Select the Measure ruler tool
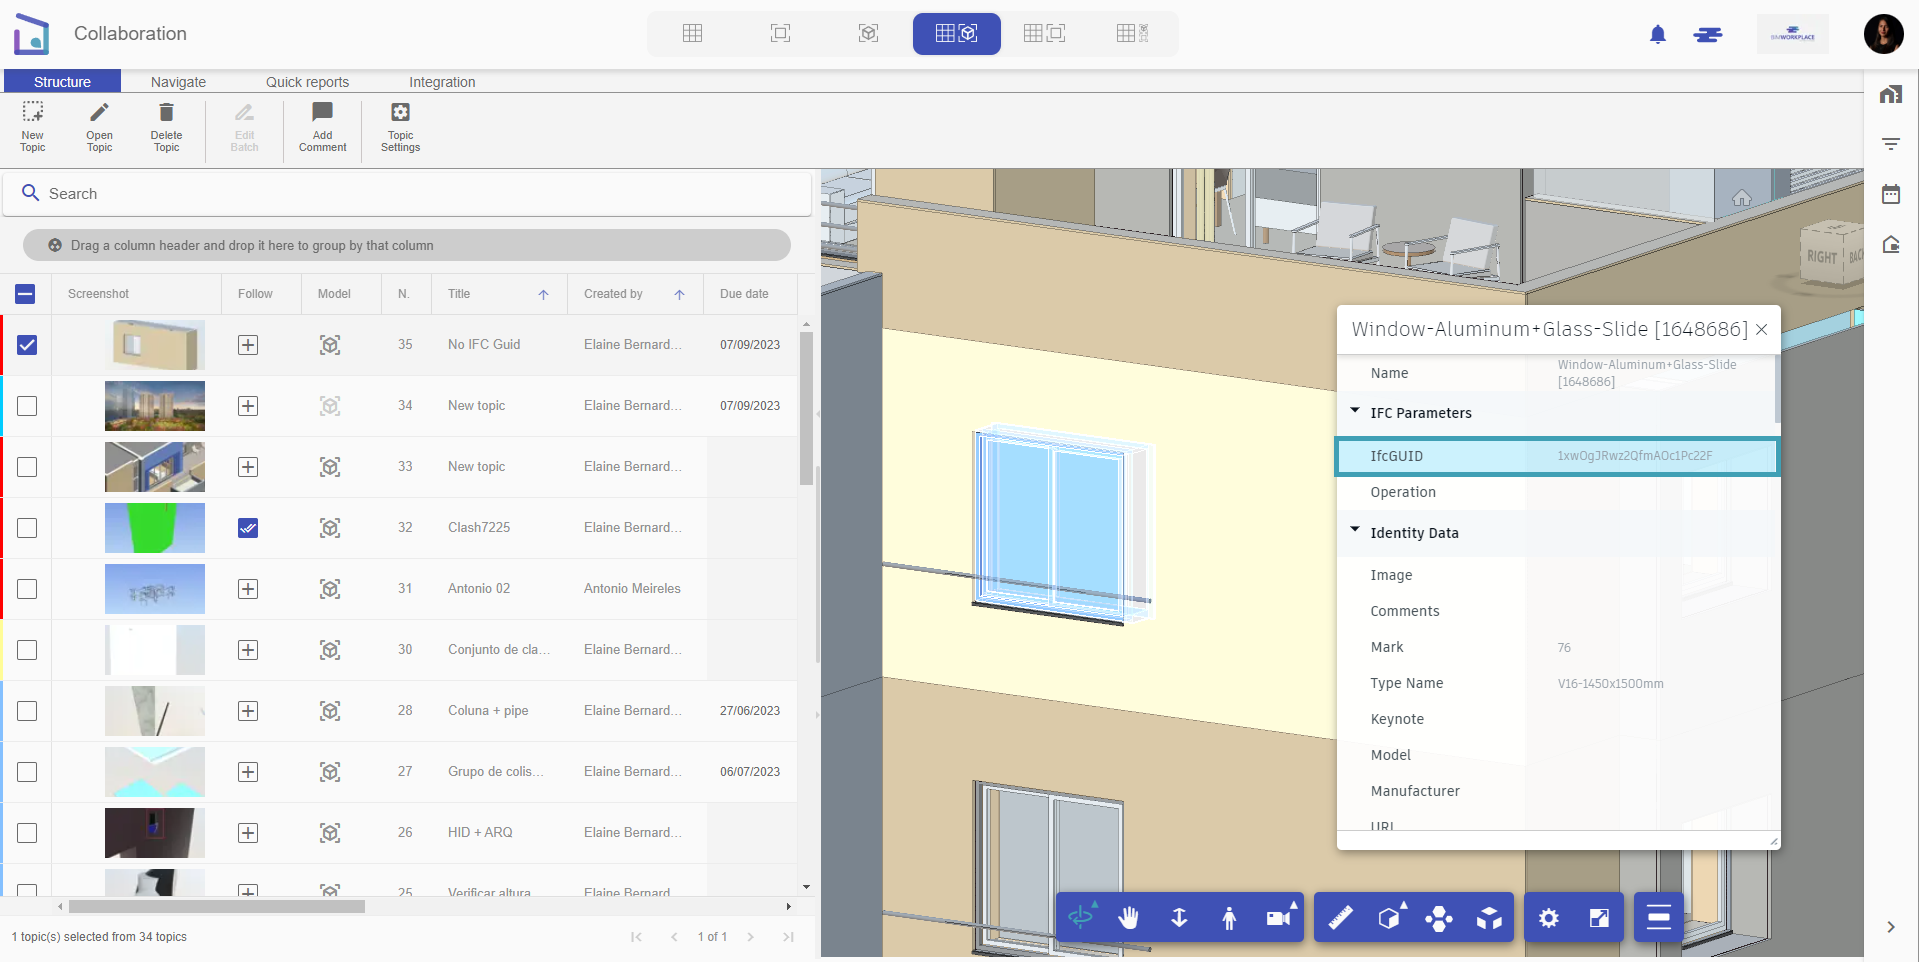Screen dimensions: 1919x962 tap(1341, 917)
